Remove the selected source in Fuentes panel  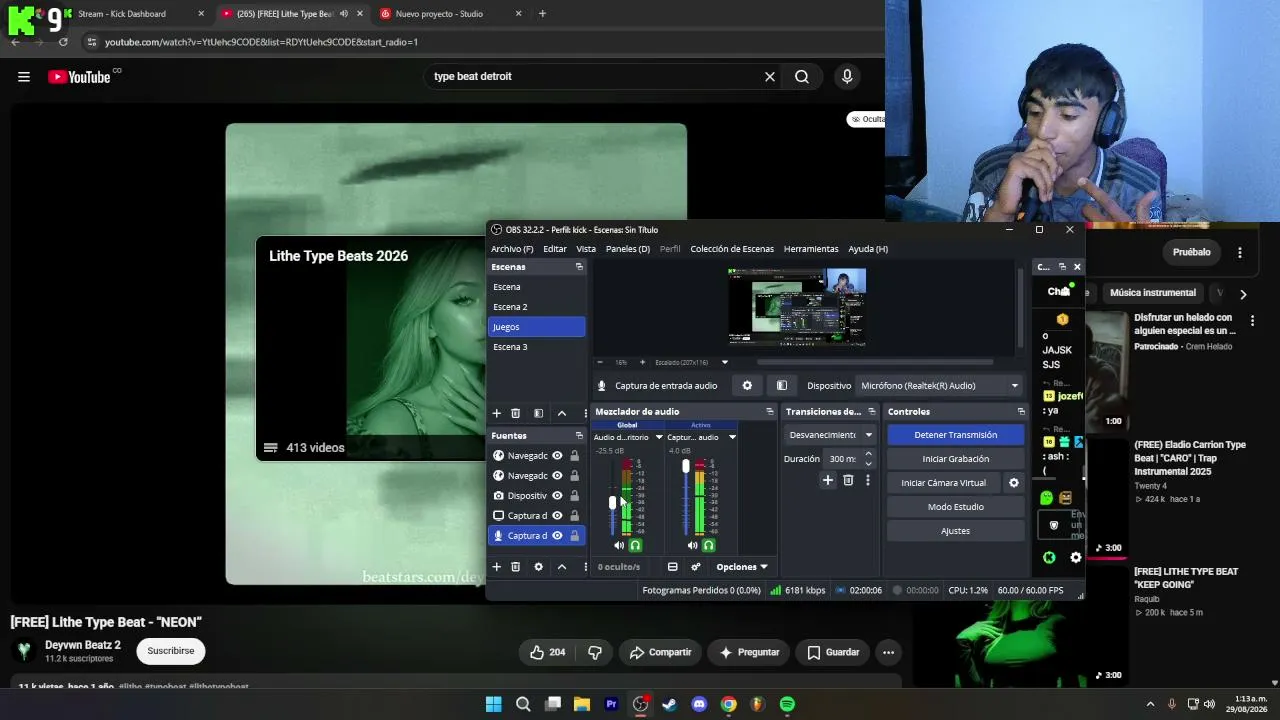pyautogui.click(x=516, y=567)
